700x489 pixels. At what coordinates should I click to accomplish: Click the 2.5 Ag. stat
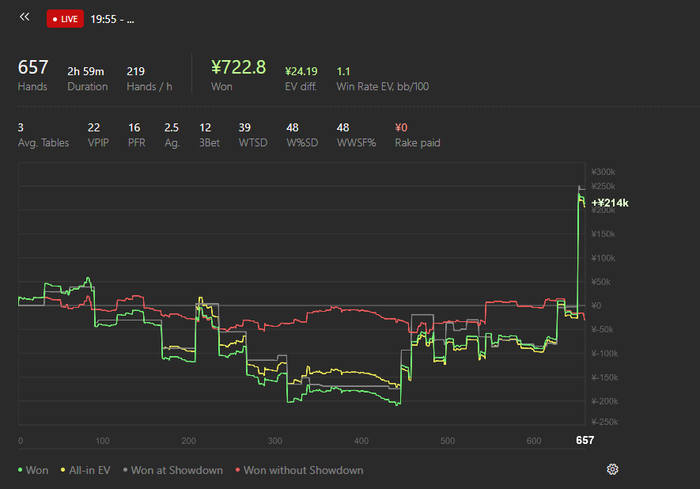pyautogui.click(x=172, y=135)
